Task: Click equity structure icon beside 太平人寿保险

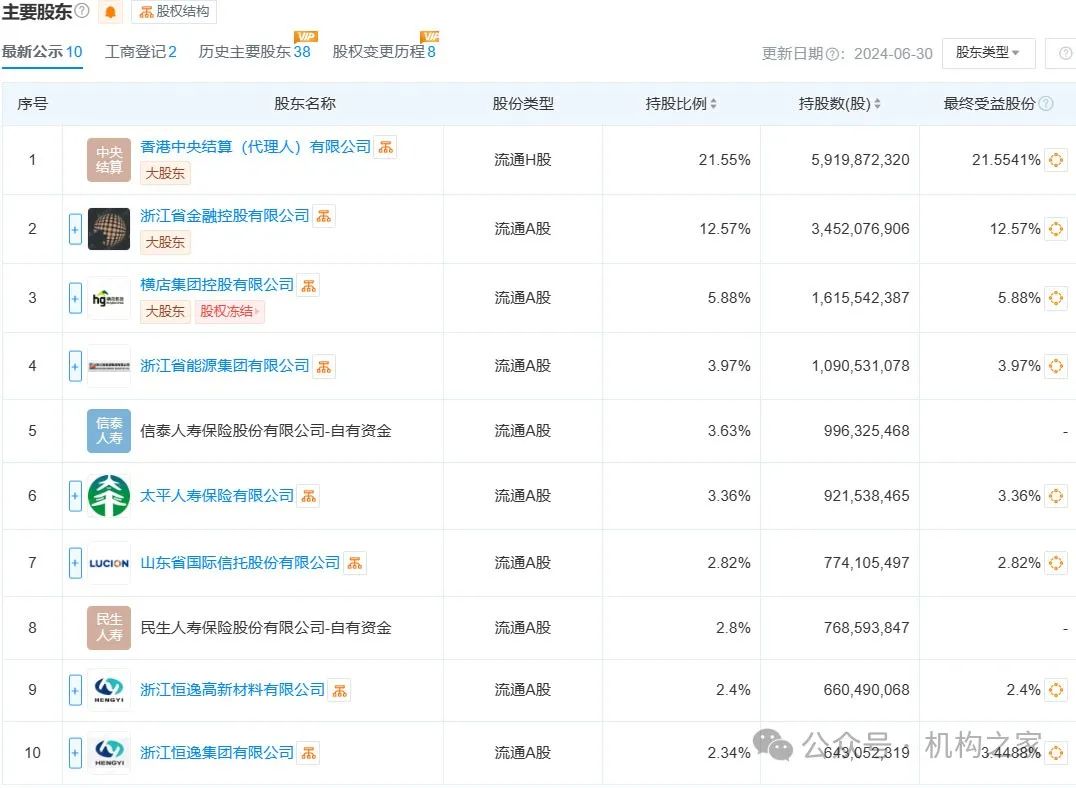Action: coord(309,496)
